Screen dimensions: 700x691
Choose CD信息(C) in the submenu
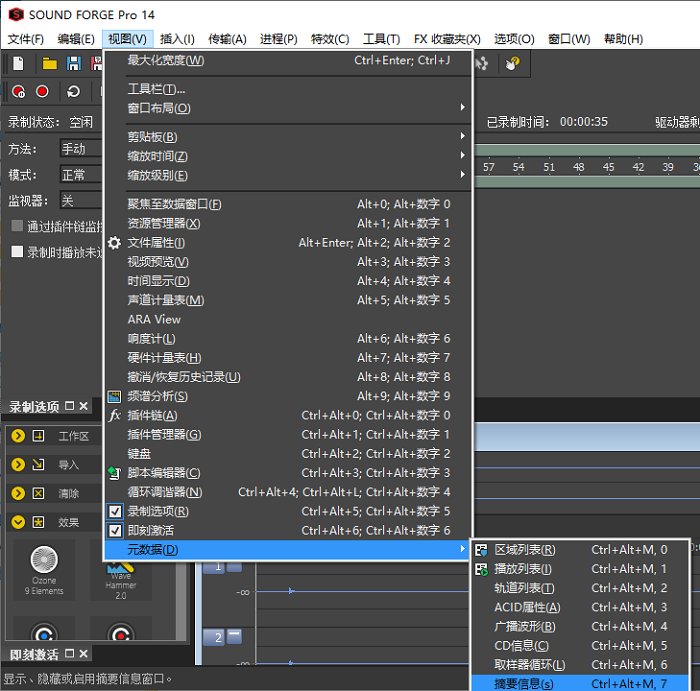pos(579,646)
